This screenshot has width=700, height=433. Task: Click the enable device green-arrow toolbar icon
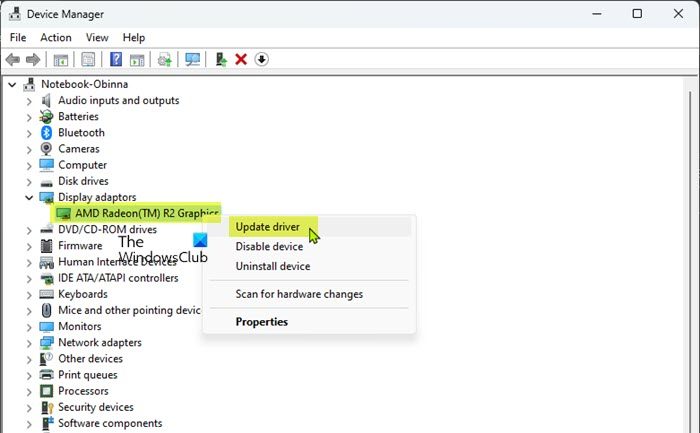[221, 60]
